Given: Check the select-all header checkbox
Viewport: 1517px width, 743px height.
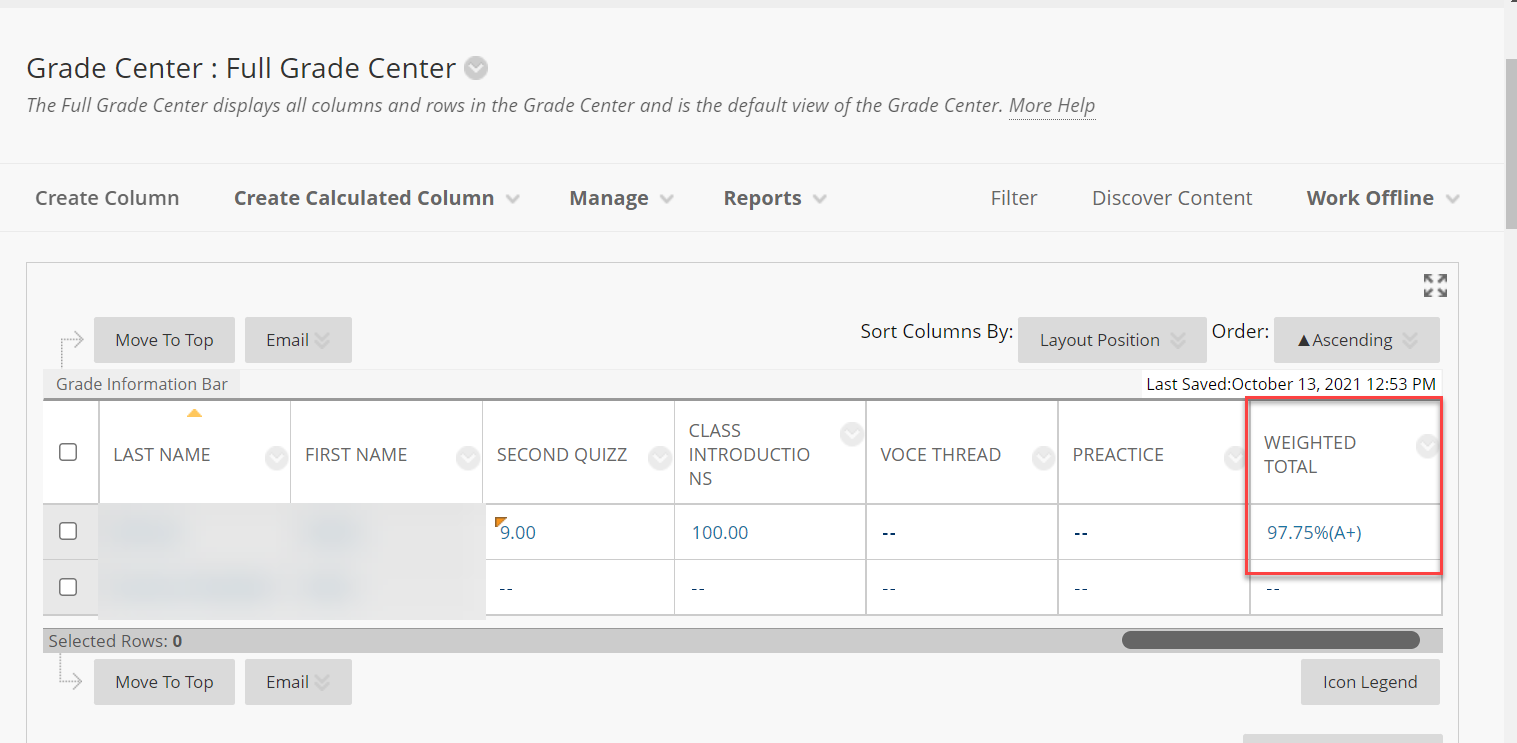Looking at the screenshot, I should coord(68,452).
